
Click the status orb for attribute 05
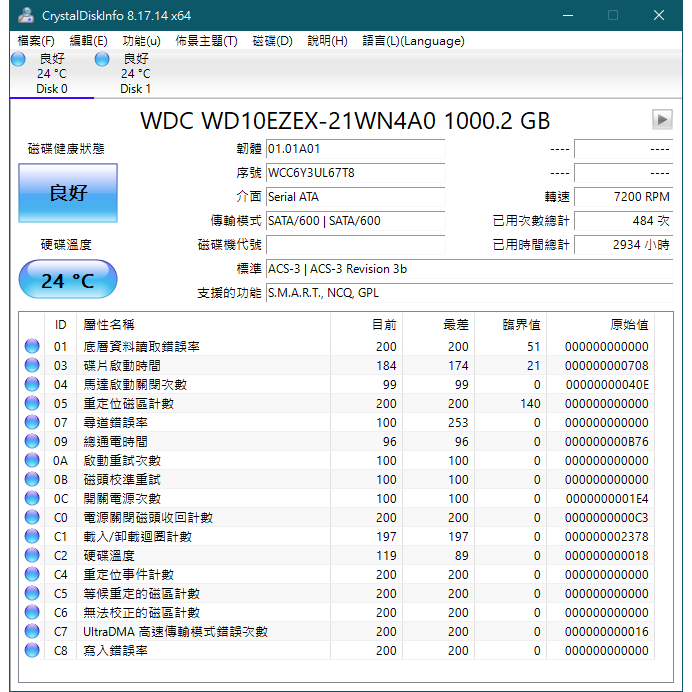(x=32, y=403)
